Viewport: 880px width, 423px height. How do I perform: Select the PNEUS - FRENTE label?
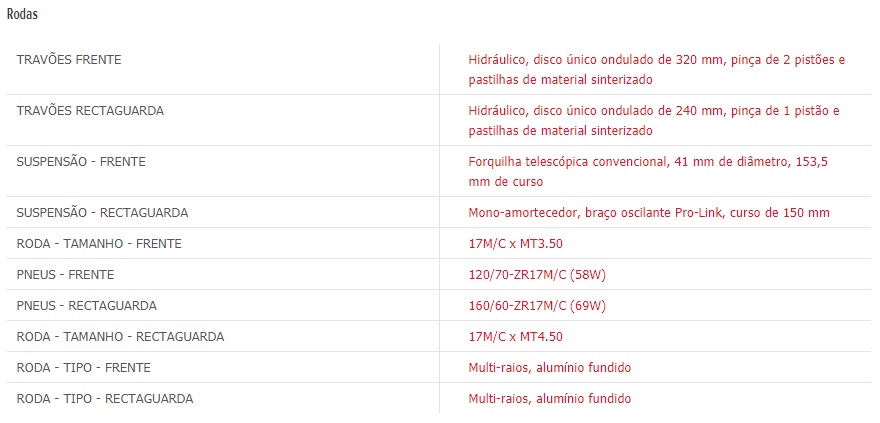(x=65, y=274)
